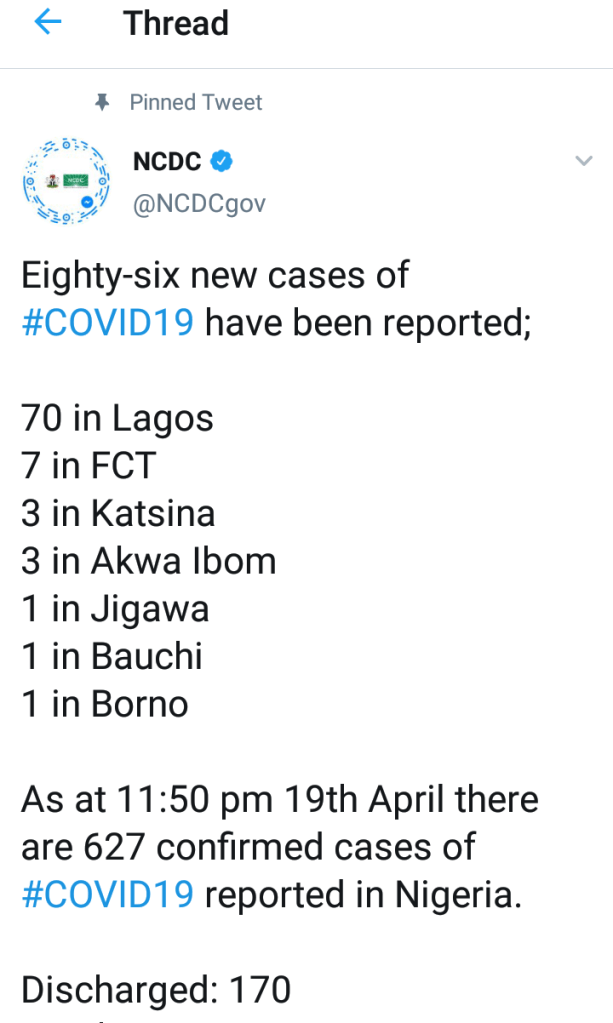The height and width of the screenshot is (1023, 613).
Task: Click the blue verified badge next to NCDC
Action: (224, 160)
